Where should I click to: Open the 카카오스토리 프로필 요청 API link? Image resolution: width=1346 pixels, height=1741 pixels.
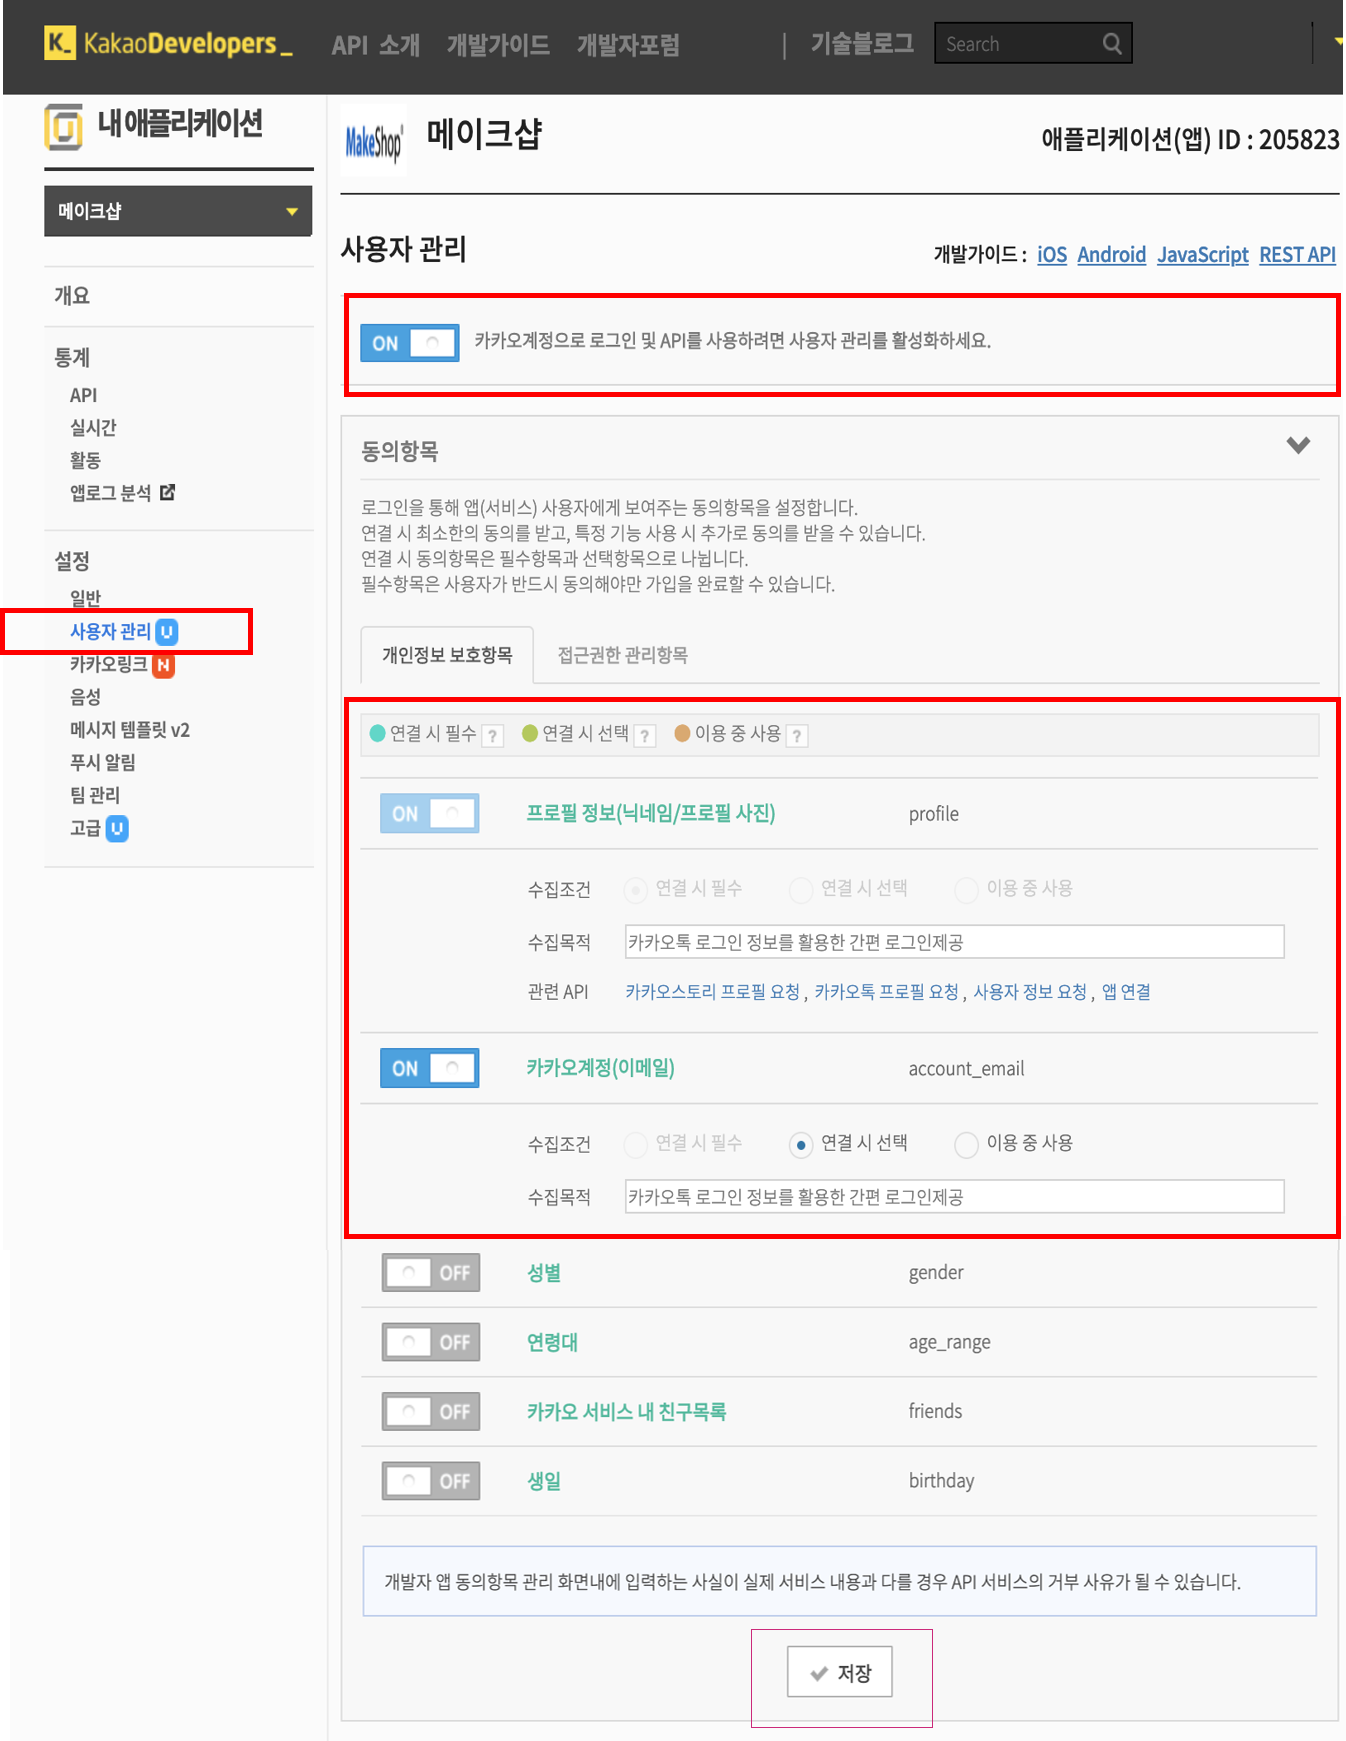coord(713,992)
